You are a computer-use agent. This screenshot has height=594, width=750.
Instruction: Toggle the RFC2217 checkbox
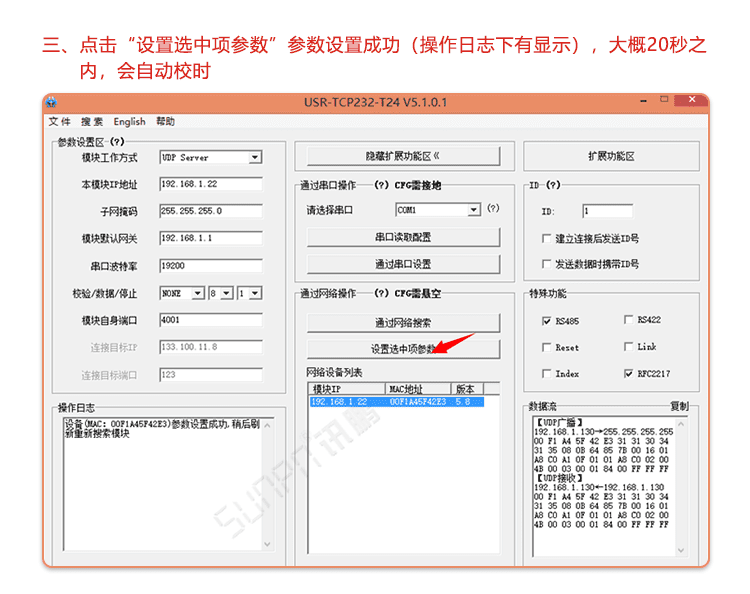(629, 374)
